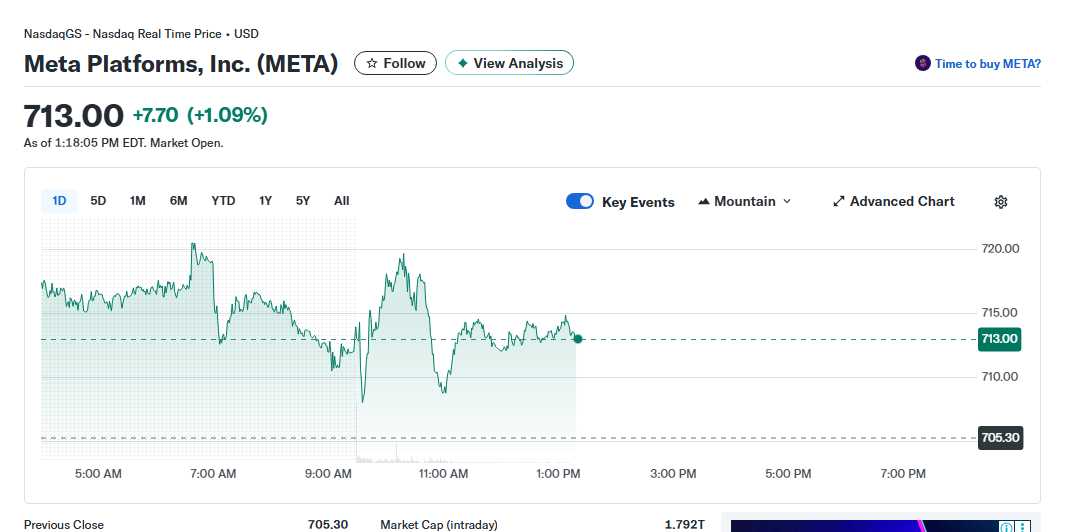The width and height of the screenshot is (1065, 532).
Task: Click the star Follow button
Action: 395,63
